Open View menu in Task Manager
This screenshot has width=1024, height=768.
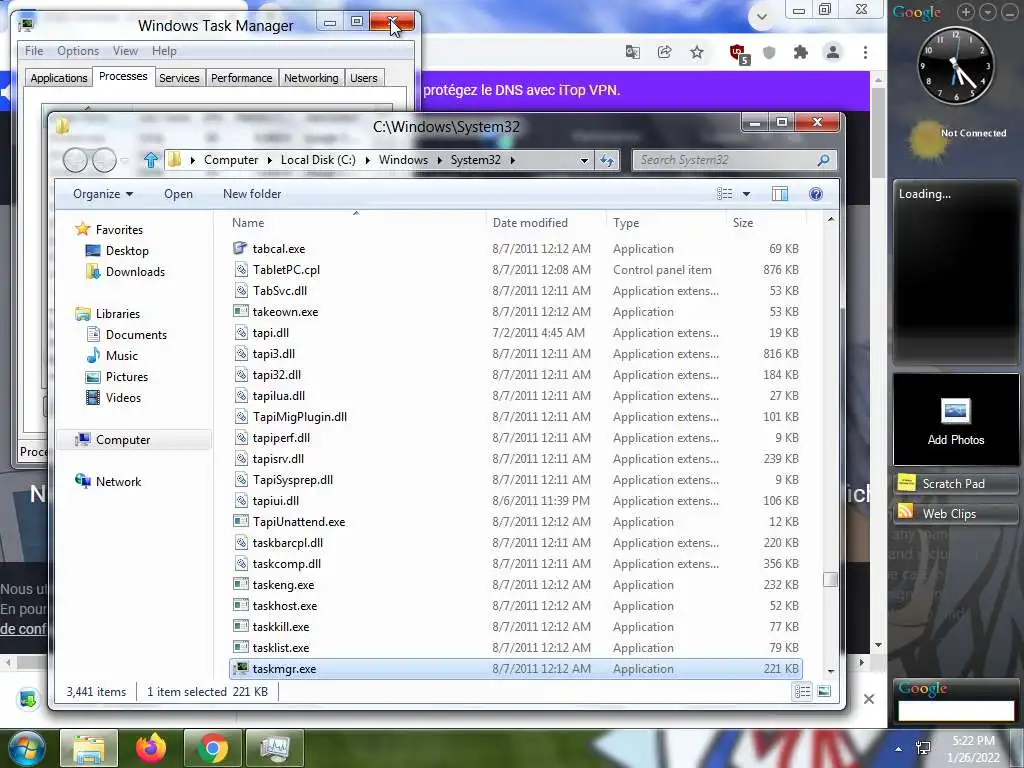pyautogui.click(x=125, y=51)
